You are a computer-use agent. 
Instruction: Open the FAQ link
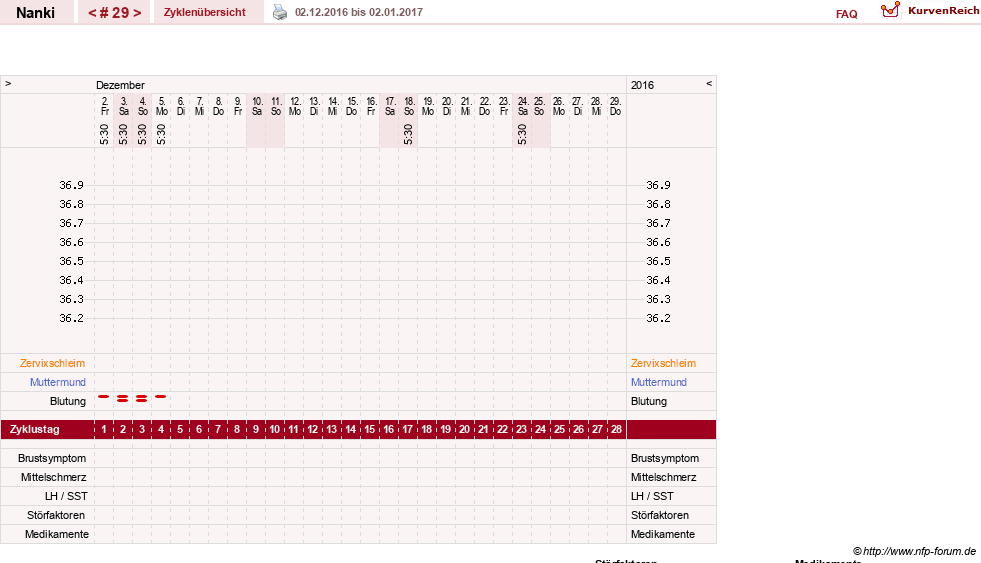[846, 14]
